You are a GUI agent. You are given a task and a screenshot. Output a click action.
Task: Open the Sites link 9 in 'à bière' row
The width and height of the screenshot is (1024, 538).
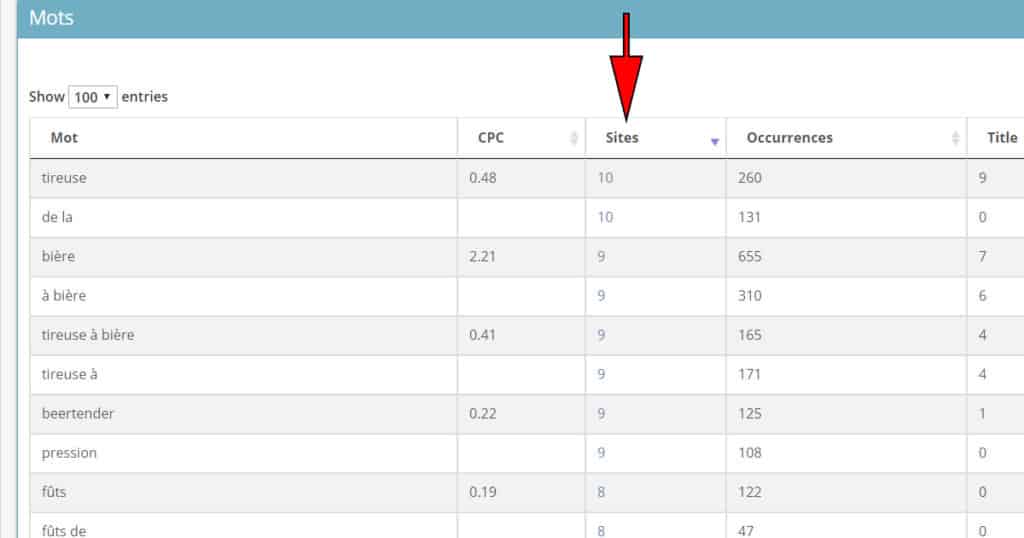coord(601,295)
